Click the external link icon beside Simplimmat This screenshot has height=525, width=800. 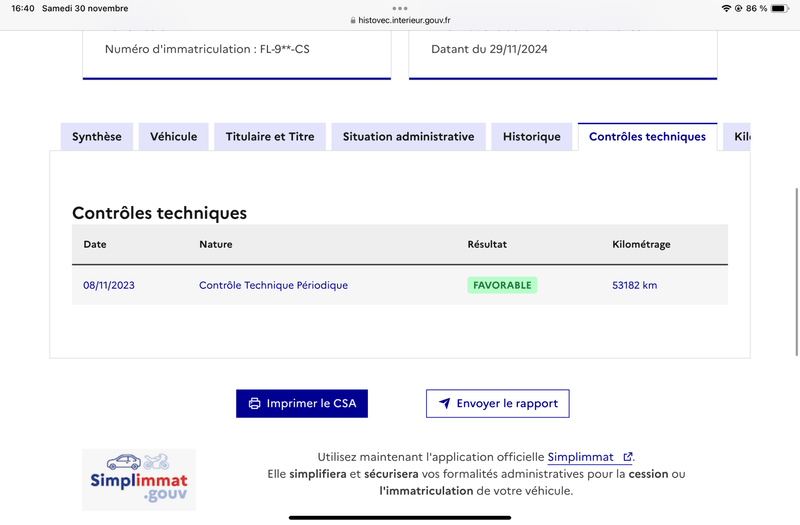(x=628, y=457)
